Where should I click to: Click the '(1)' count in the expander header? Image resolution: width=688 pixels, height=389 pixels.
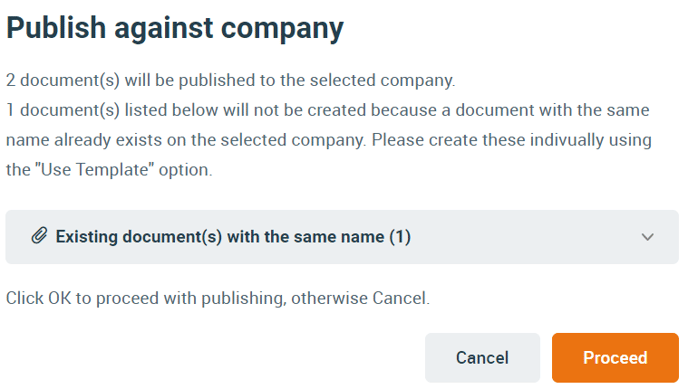(400, 237)
